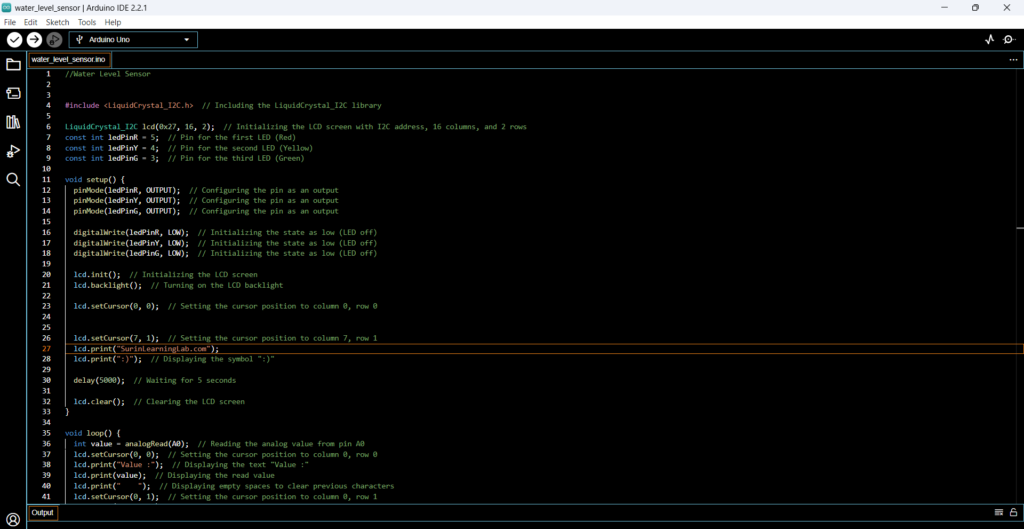Click the "//Water Level Sensor" comment on line 1

coord(108,74)
